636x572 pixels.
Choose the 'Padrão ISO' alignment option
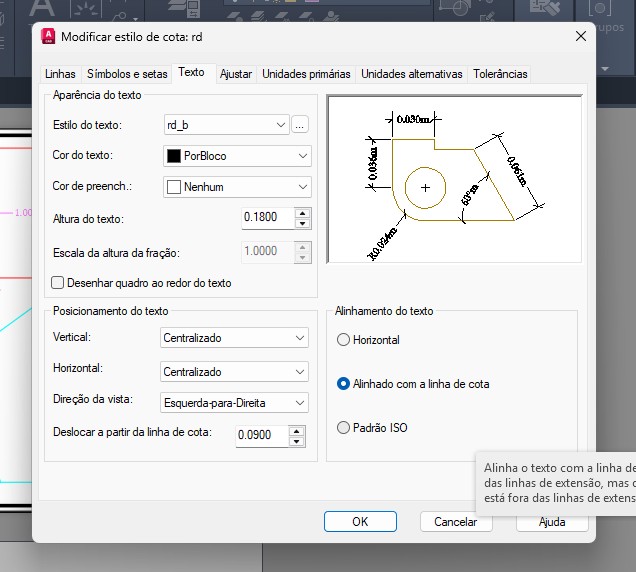[x=344, y=428]
